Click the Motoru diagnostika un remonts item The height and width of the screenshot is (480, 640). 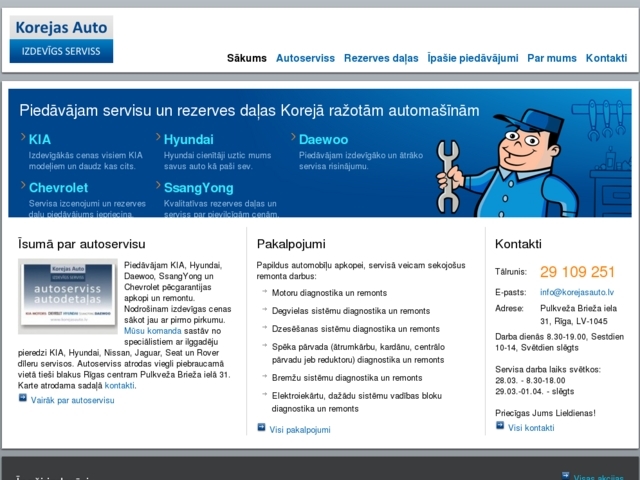click(x=329, y=293)
